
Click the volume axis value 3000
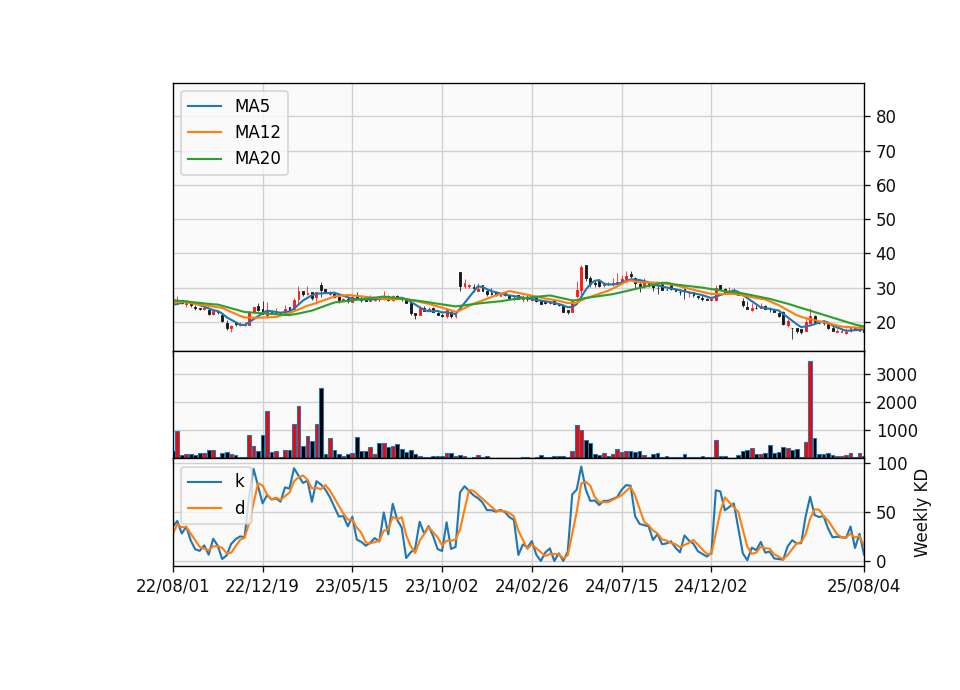click(896, 375)
